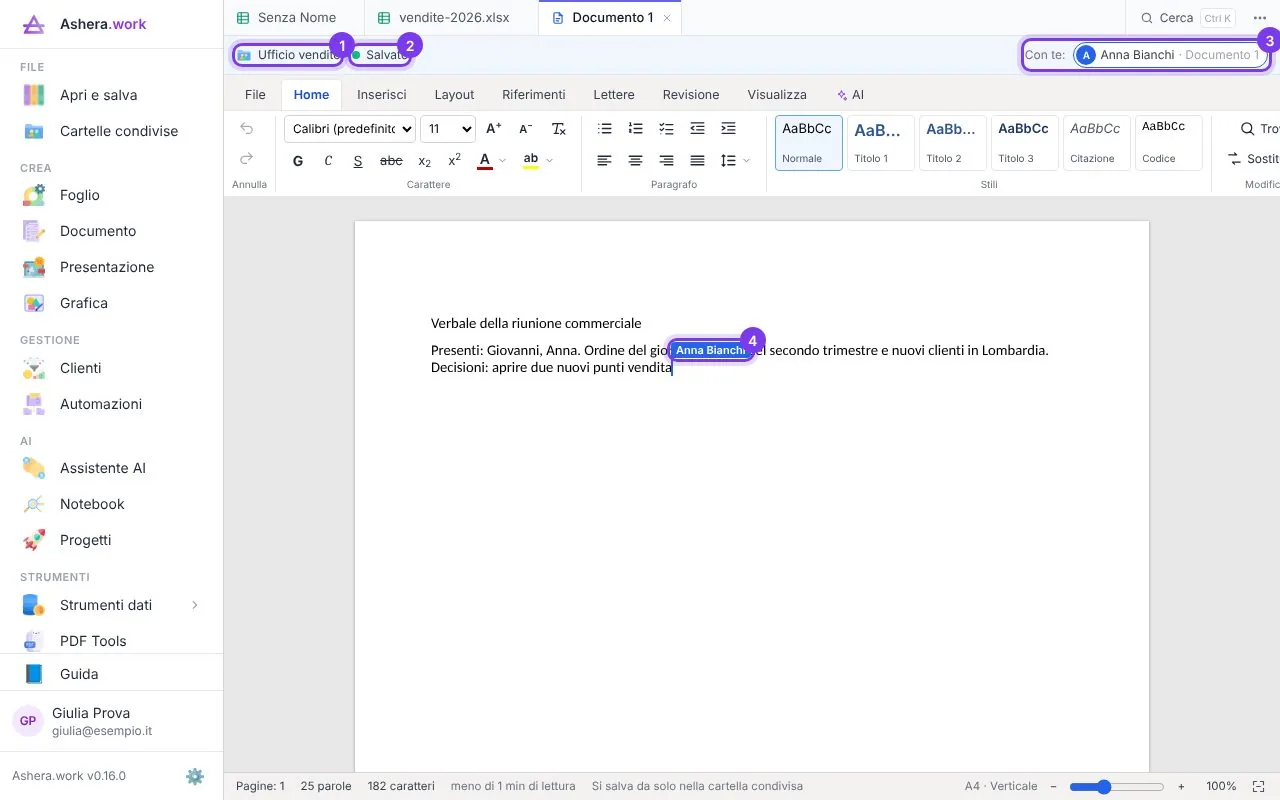
Task: Open line spacing dropdown
Action: [735, 160]
